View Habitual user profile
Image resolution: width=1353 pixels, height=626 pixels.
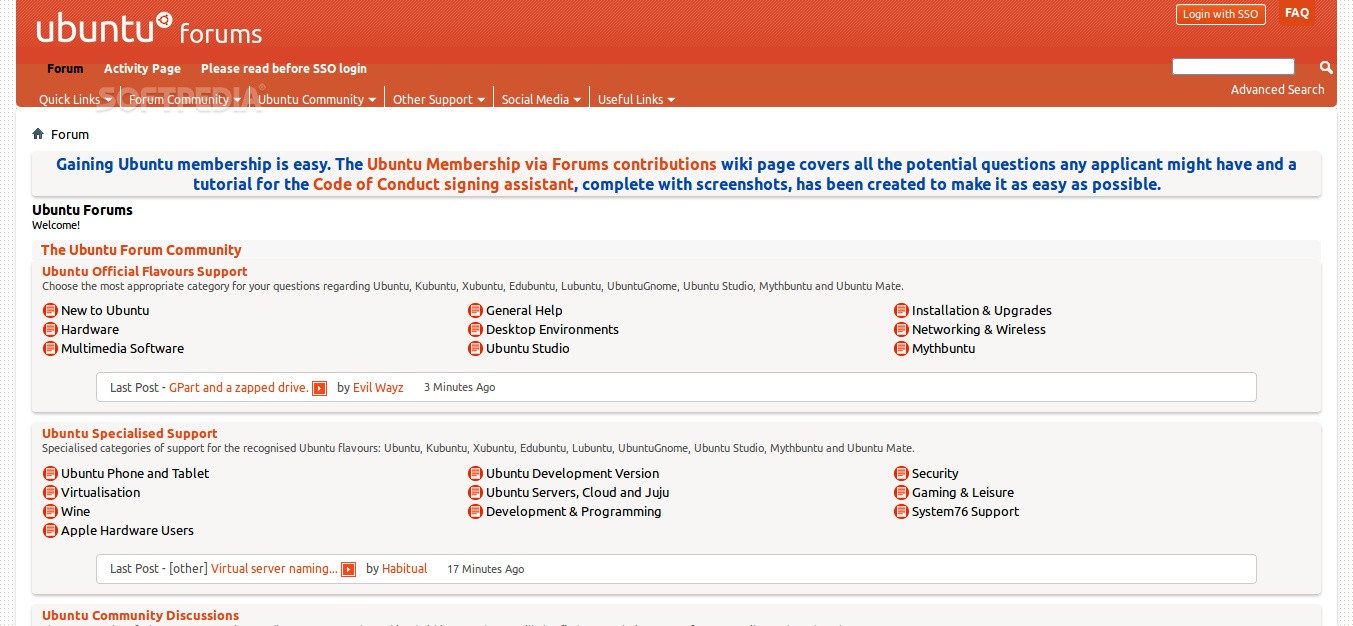pyautogui.click(x=404, y=568)
